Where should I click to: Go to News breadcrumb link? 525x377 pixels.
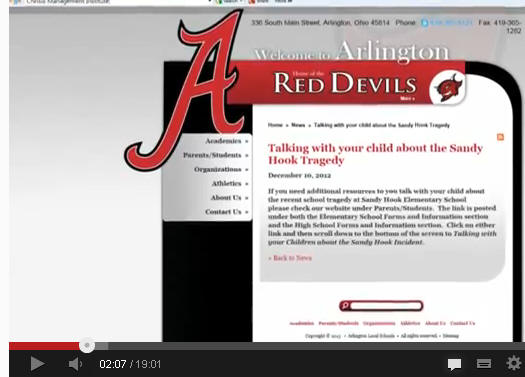298,125
